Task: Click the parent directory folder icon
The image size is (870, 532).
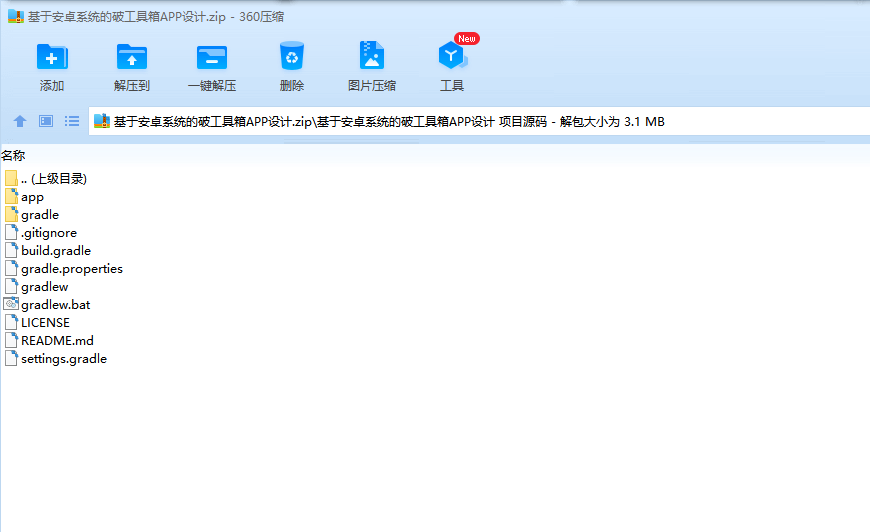Action: (x=12, y=178)
